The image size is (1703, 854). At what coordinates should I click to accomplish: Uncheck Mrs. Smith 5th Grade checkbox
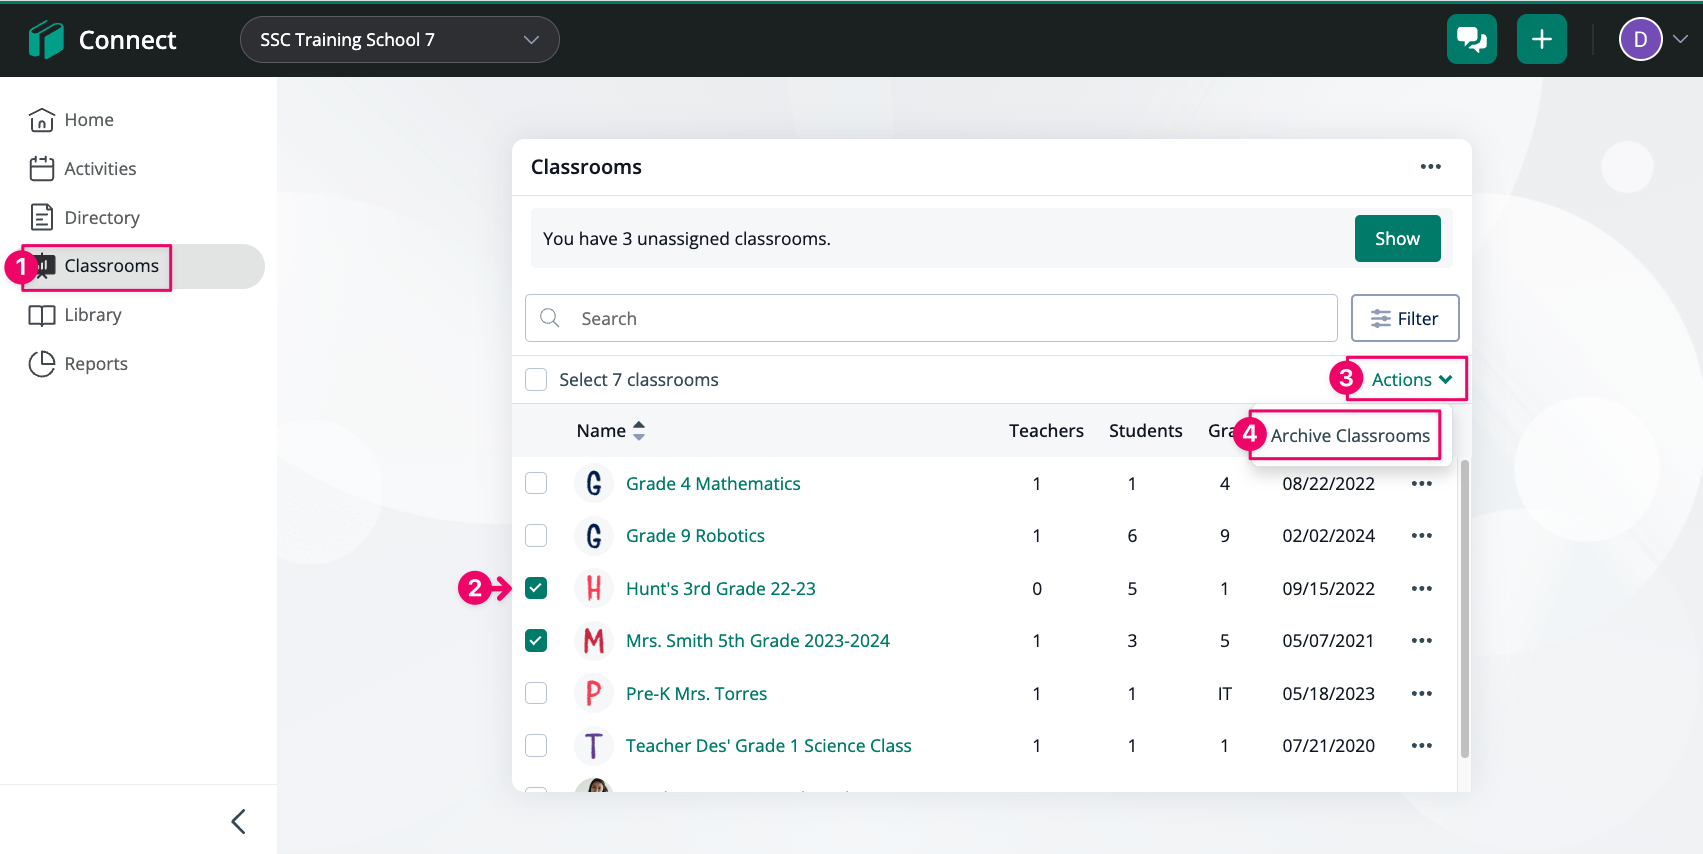(536, 640)
